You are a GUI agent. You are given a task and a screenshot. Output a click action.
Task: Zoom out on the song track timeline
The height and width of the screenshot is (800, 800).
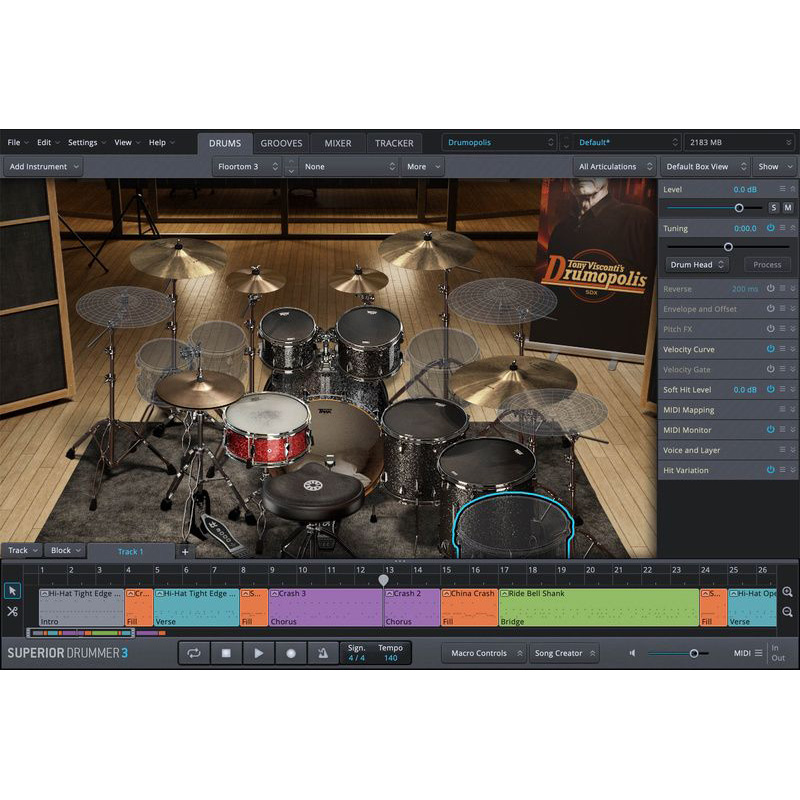788,612
